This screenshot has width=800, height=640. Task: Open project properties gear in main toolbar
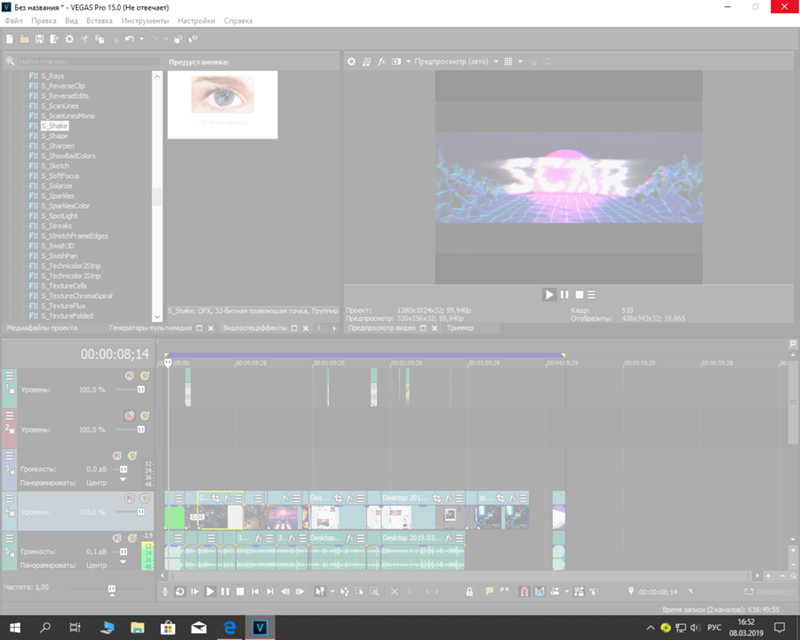point(69,39)
